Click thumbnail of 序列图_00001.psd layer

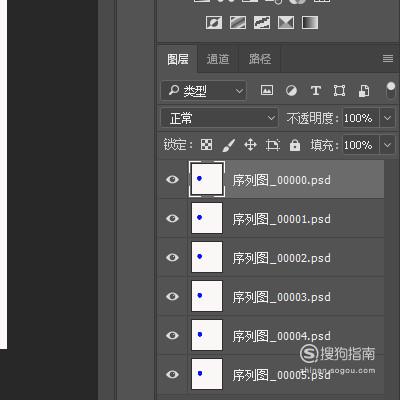coord(207,218)
